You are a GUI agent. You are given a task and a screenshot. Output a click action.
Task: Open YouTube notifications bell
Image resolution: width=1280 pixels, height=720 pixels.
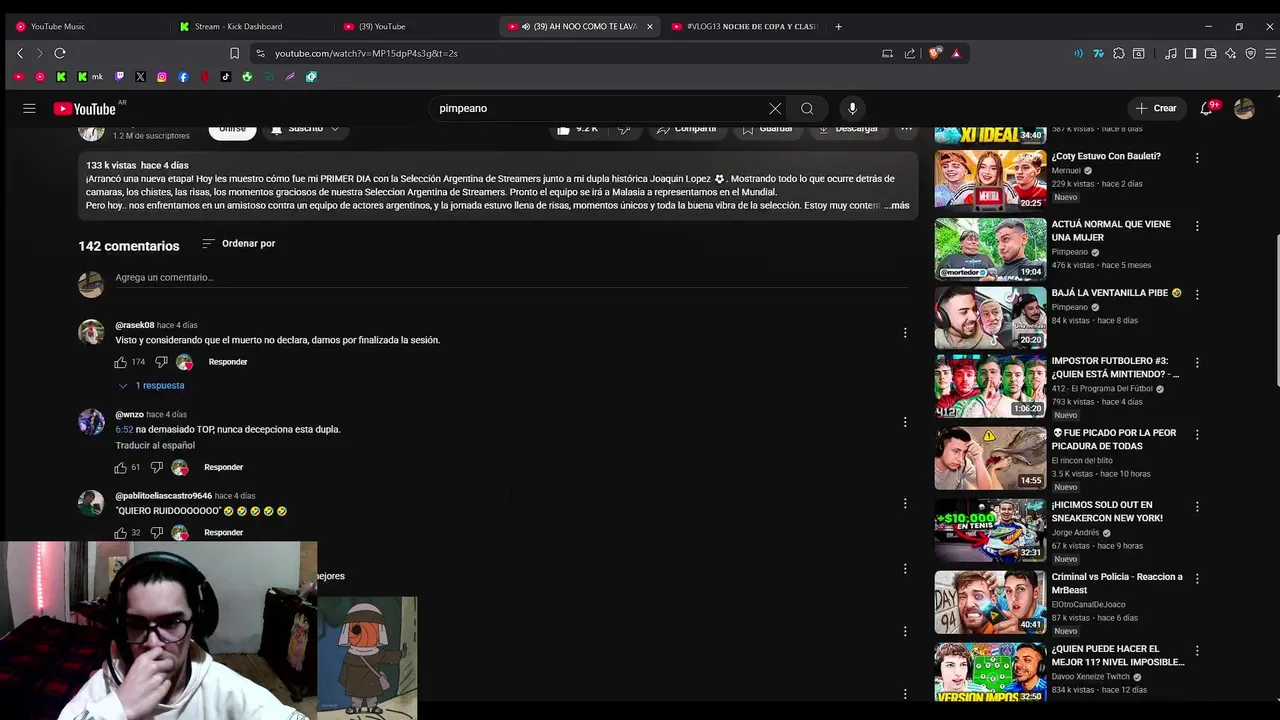pos(1206,108)
